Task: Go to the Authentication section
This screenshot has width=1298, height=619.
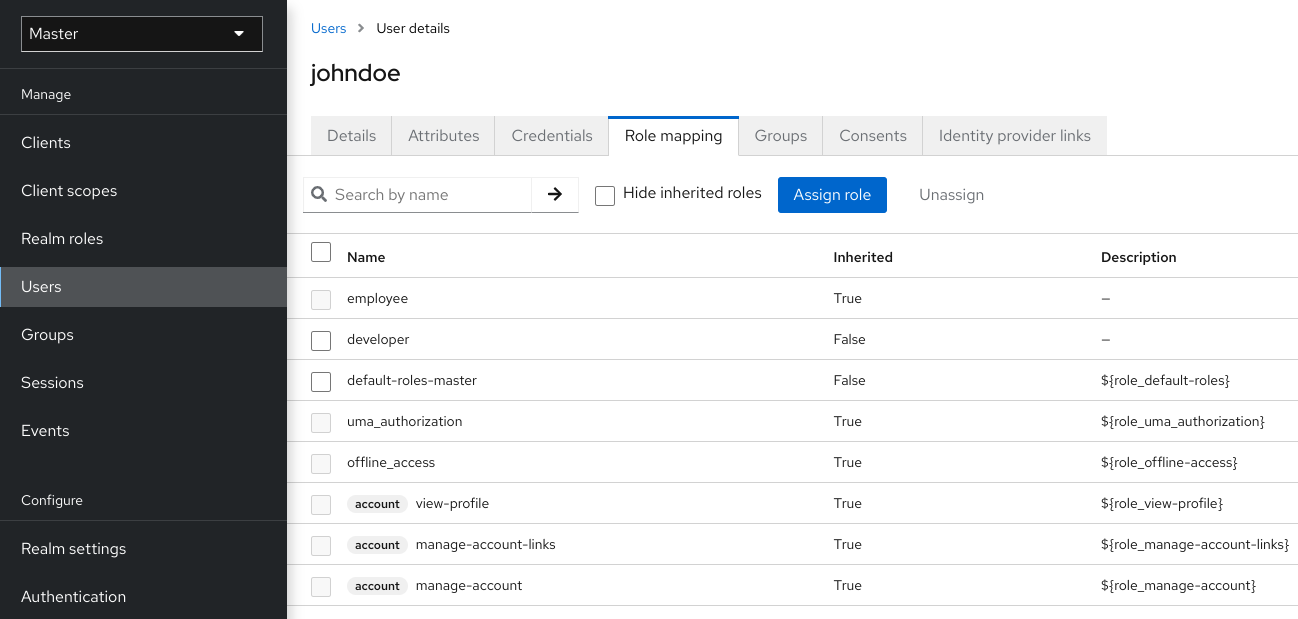Action: pos(73,596)
